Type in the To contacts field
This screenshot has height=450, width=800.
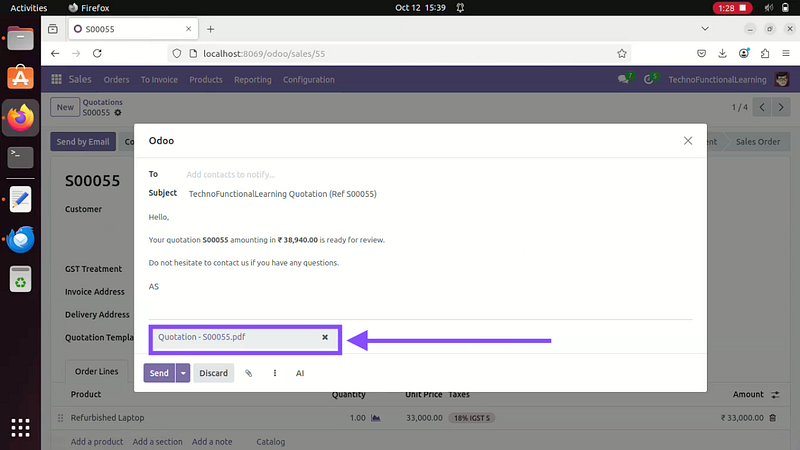(400, 174)
